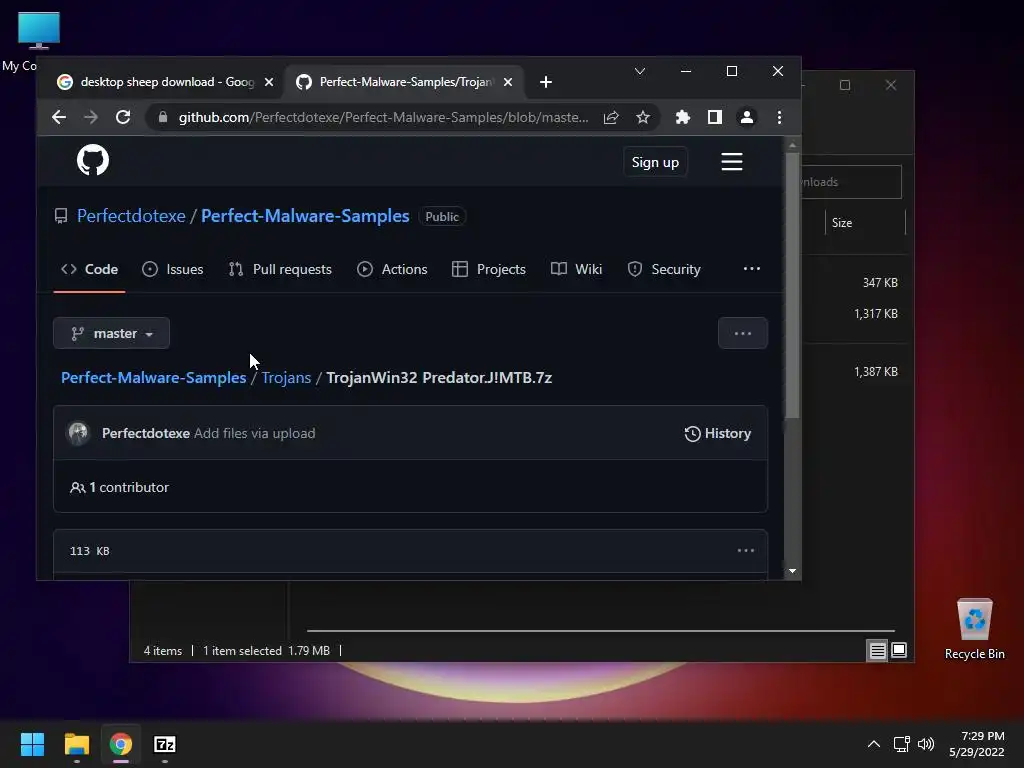Select the 1,387 KB size cell
This screenshot has width=1024, height=768.
pos(876,372)
